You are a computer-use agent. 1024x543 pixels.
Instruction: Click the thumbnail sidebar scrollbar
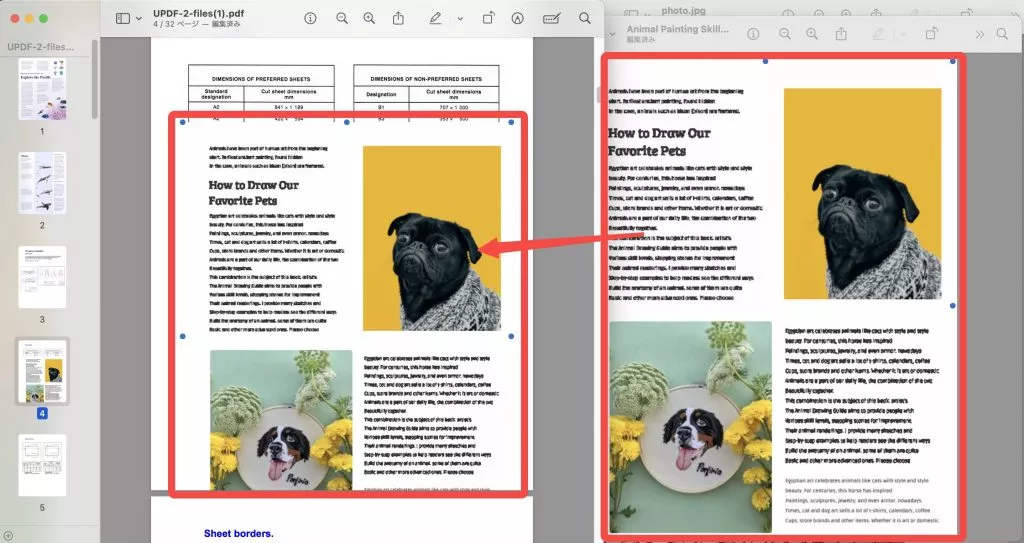click(x=95, y=78)
